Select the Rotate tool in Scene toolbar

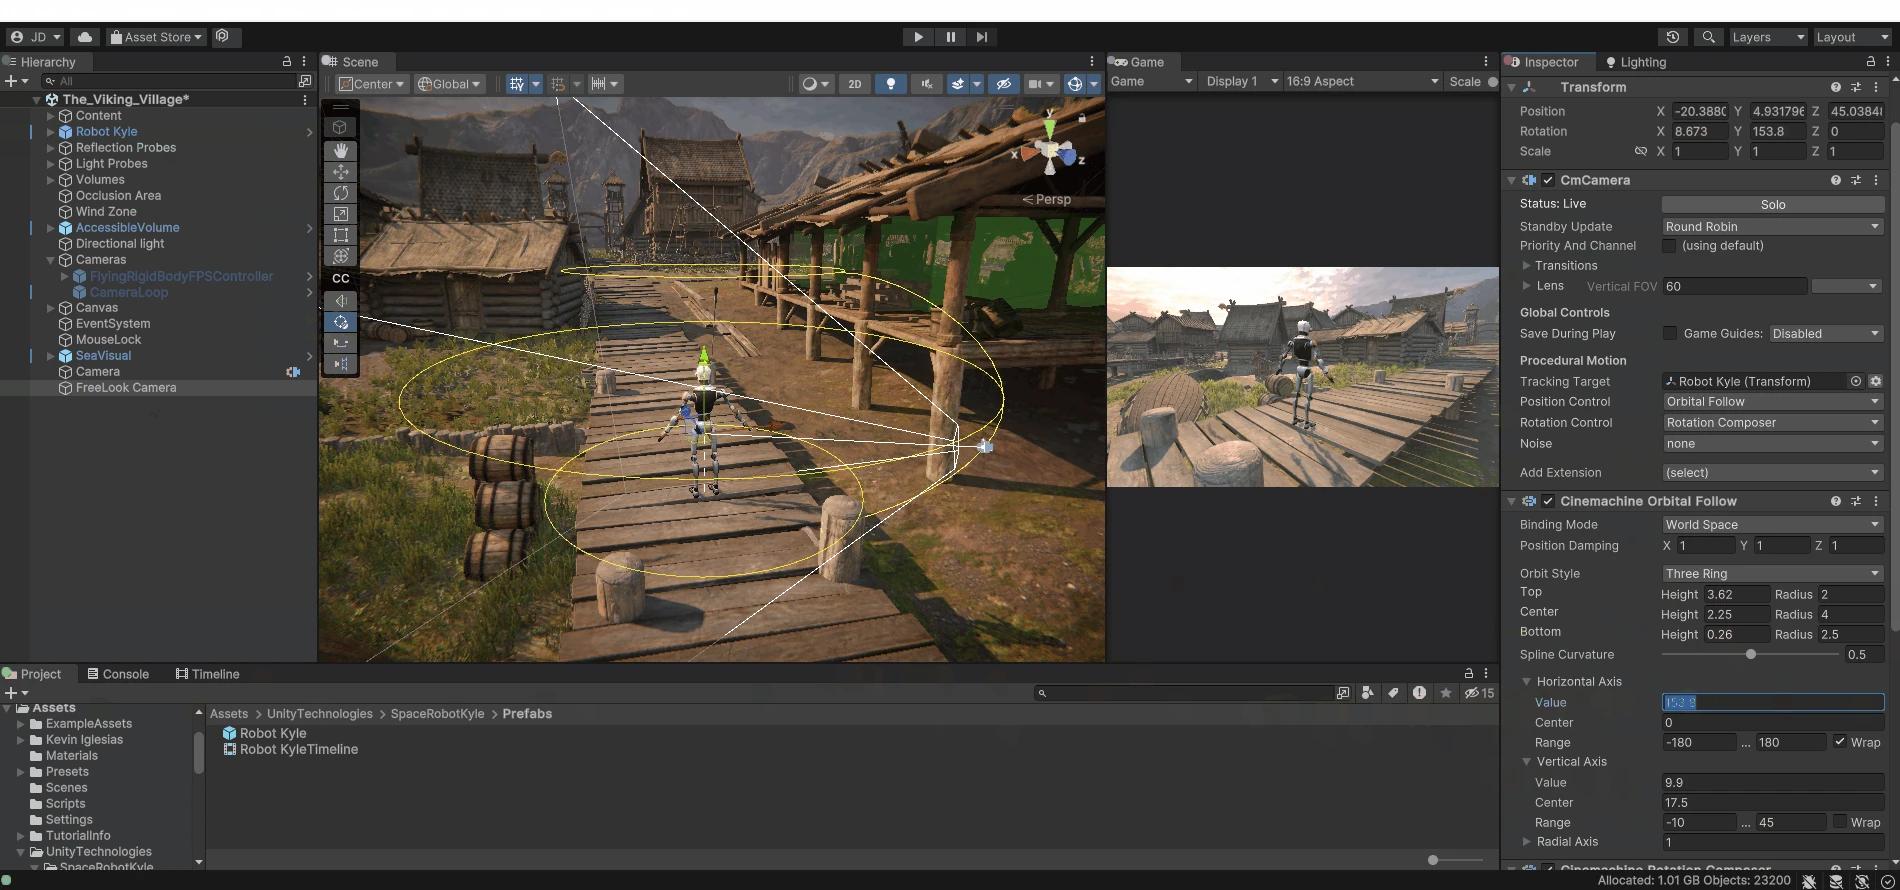pos(341,193)
